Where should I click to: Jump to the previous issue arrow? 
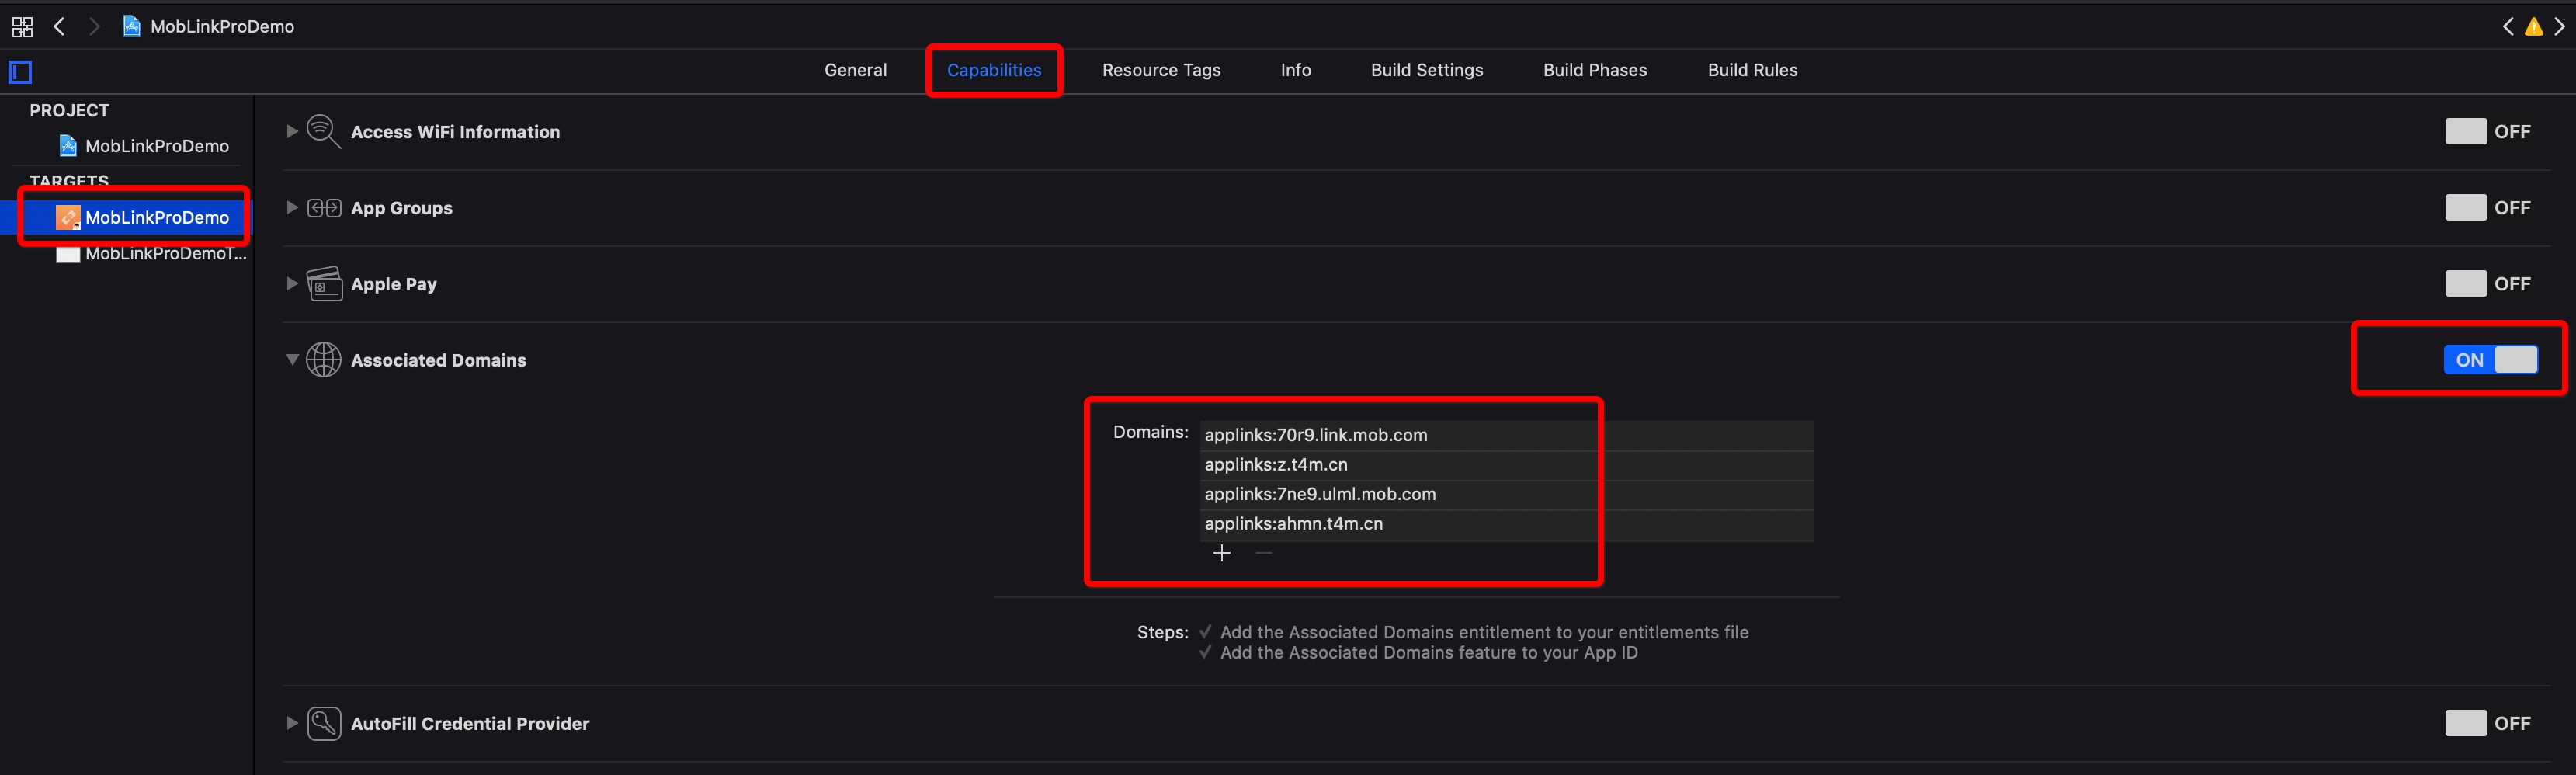[2508, 27]
